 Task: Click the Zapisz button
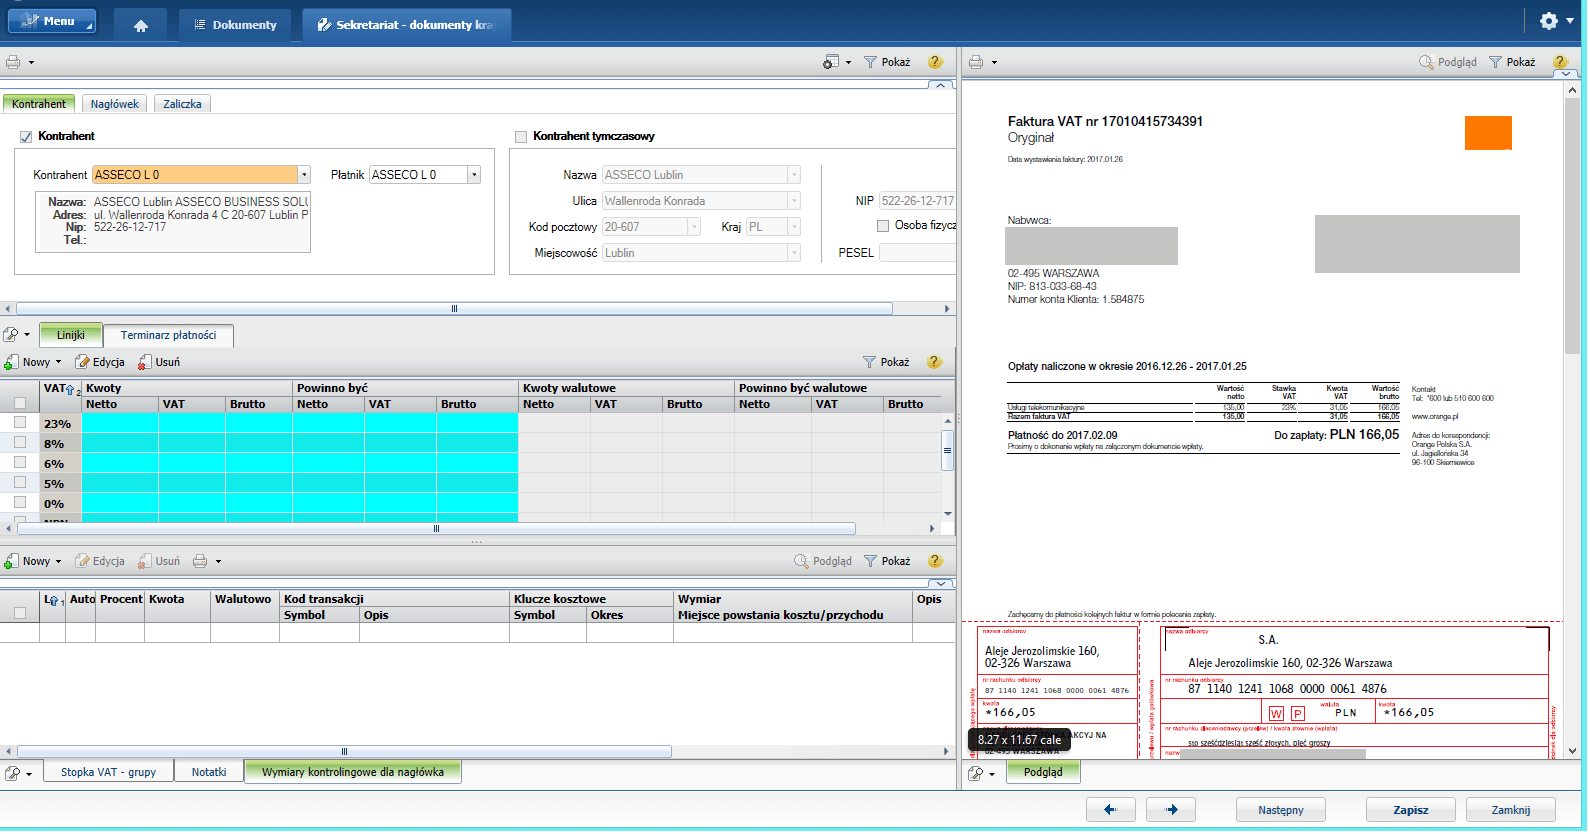(1410, 810)
